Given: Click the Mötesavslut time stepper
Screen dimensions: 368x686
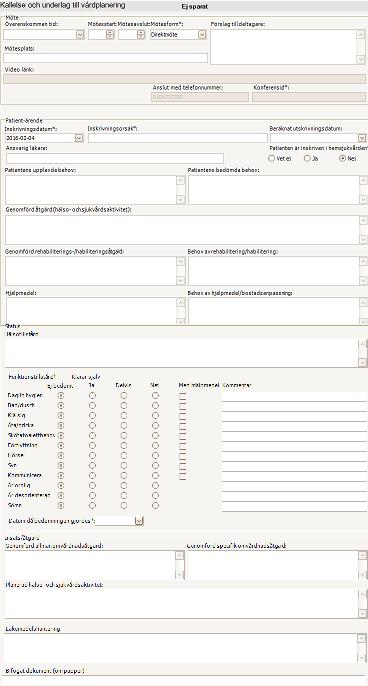Looking at the screenshot, I should 141,35.
